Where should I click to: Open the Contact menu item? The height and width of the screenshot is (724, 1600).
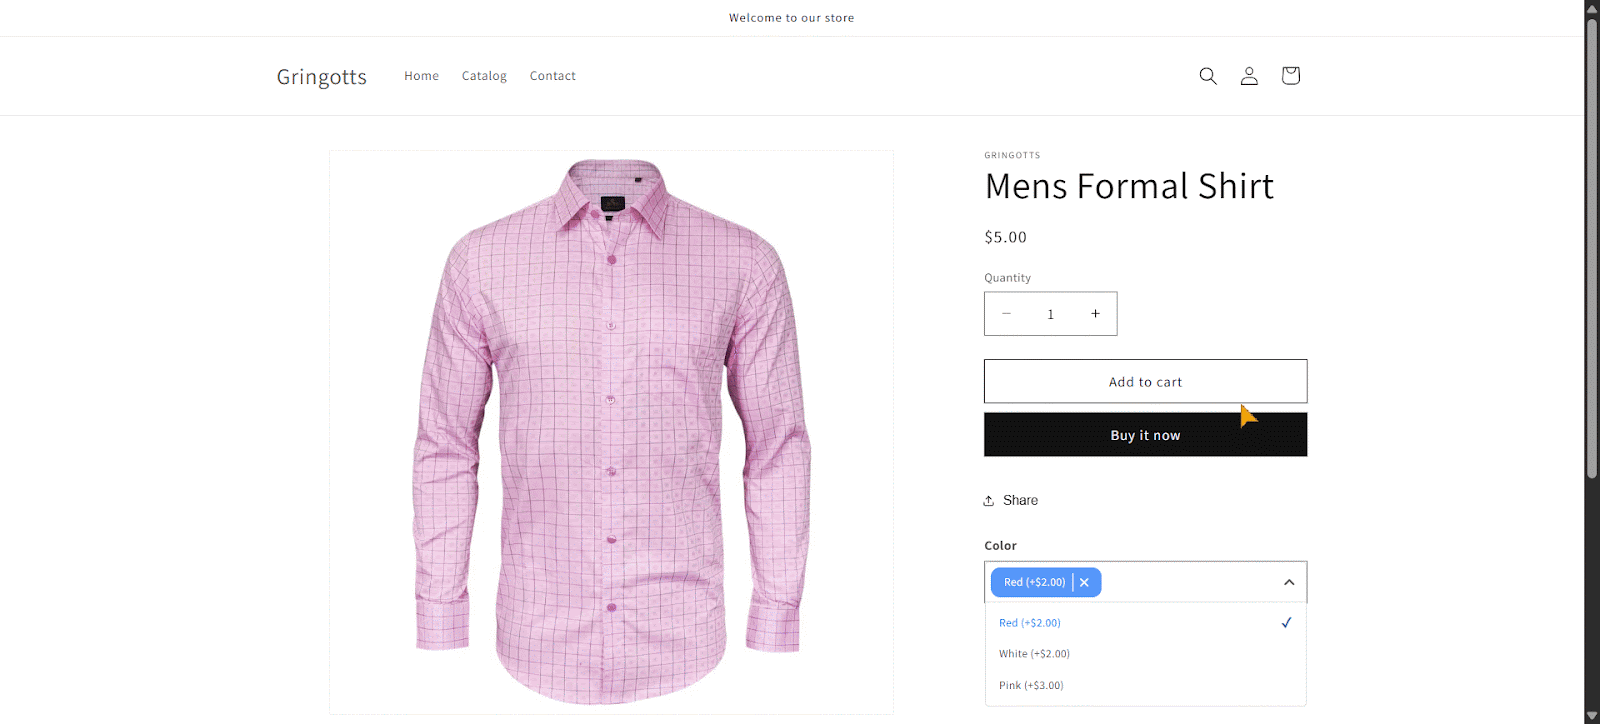(552, 76)
